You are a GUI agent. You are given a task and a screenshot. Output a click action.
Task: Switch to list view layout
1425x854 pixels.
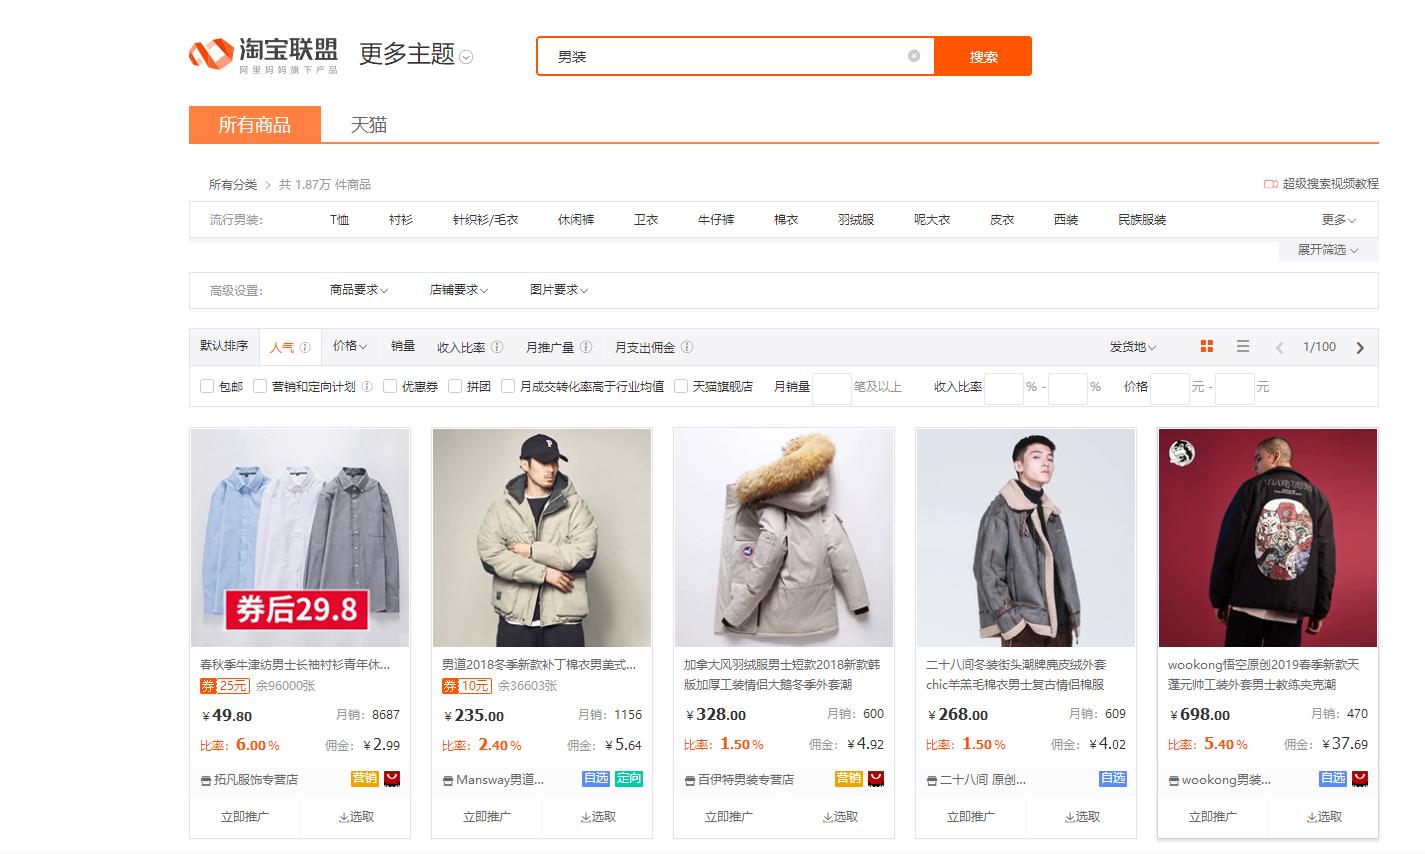tap(1243, 346)
